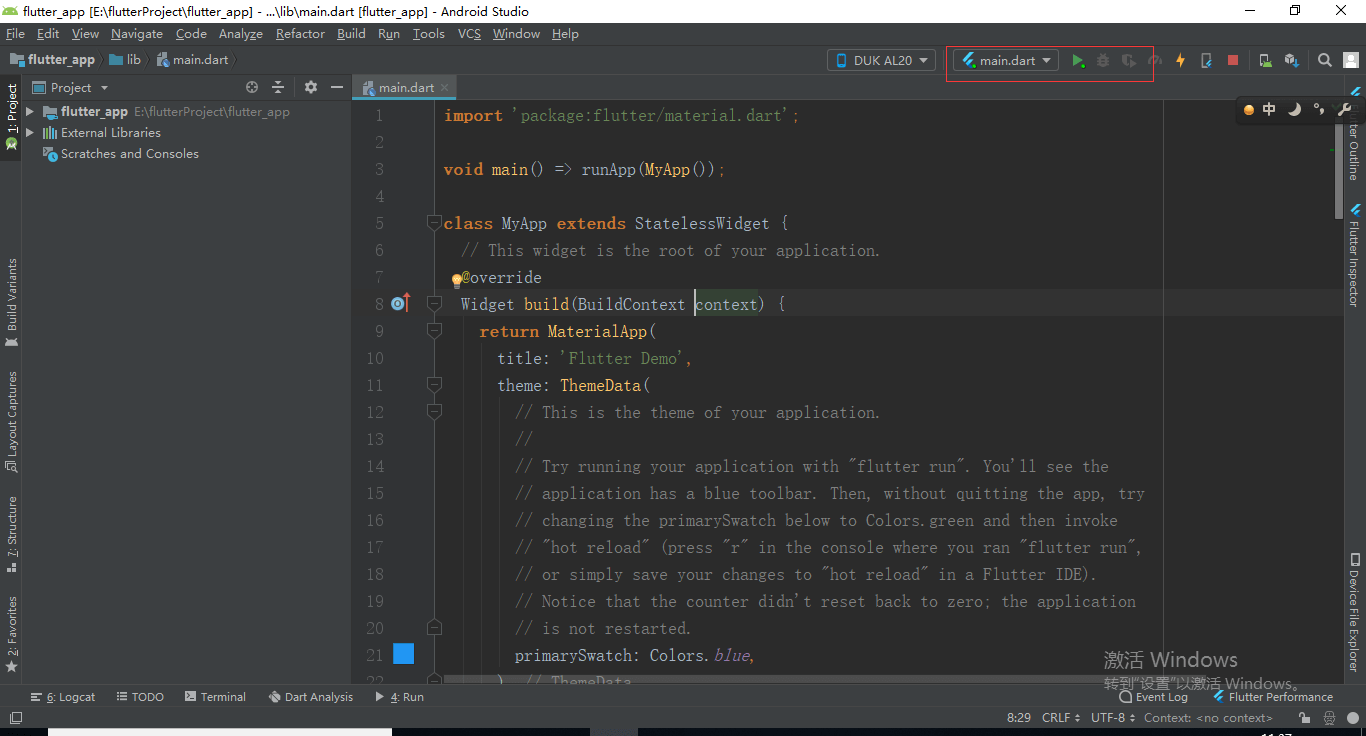Open the Navigate menu
The height and width of the screenshot is (736, 1366).
[137, 33]
